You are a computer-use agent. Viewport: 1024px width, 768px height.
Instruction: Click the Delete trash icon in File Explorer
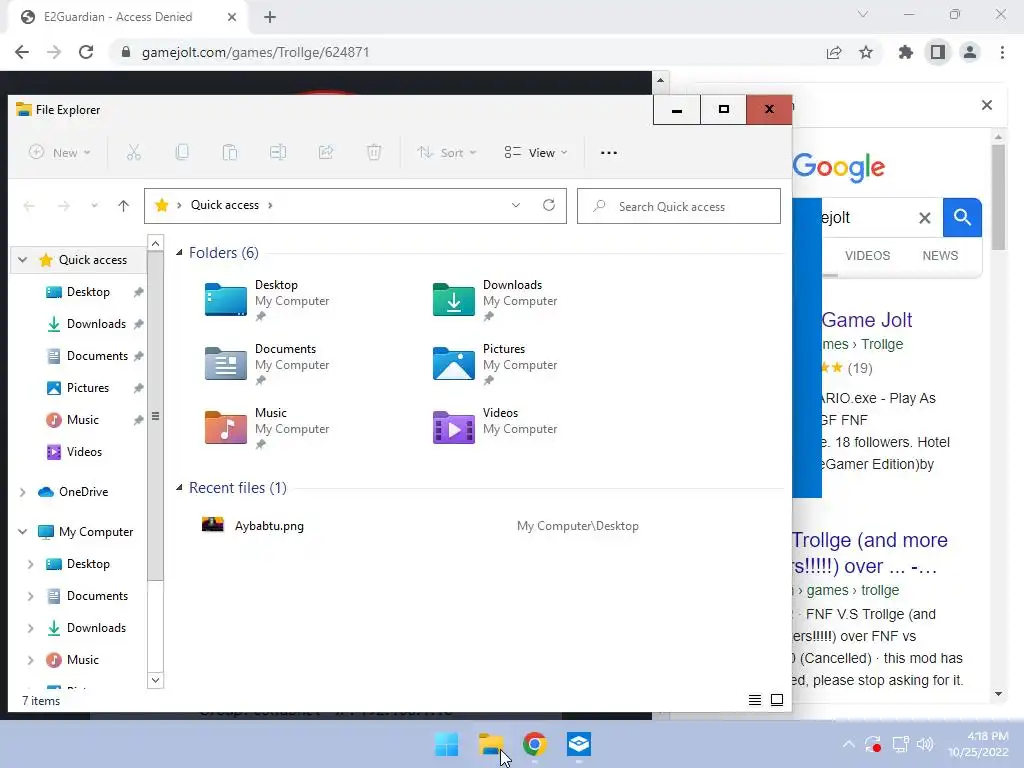(374, 153)
